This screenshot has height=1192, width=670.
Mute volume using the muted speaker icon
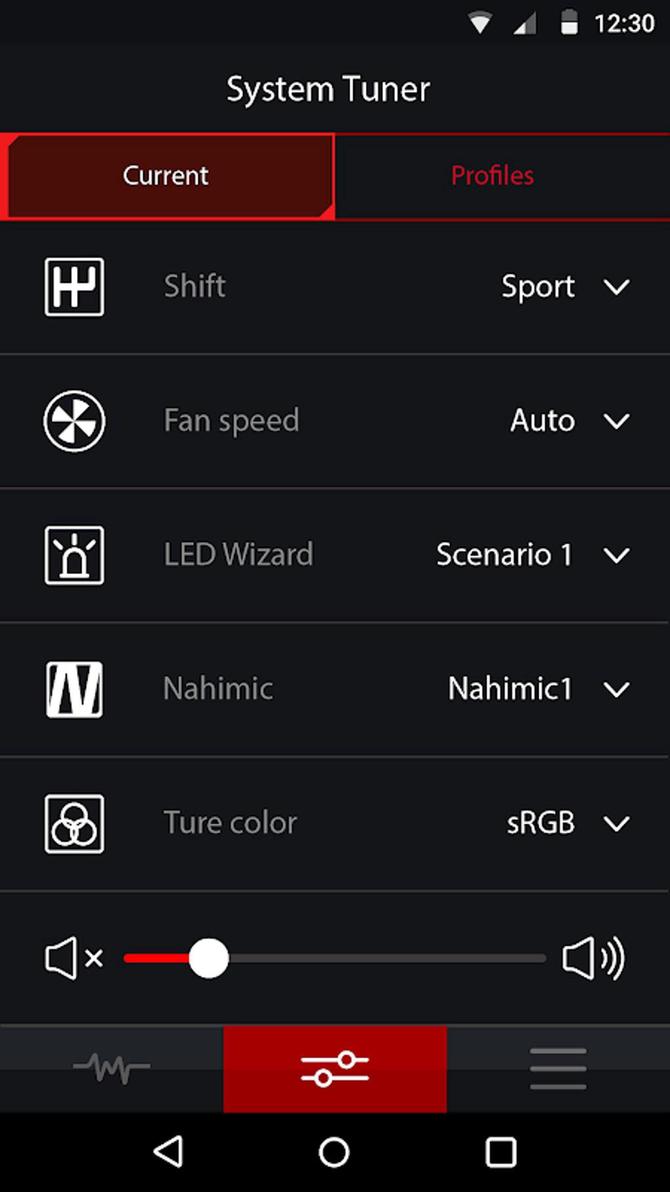point(74,959)
